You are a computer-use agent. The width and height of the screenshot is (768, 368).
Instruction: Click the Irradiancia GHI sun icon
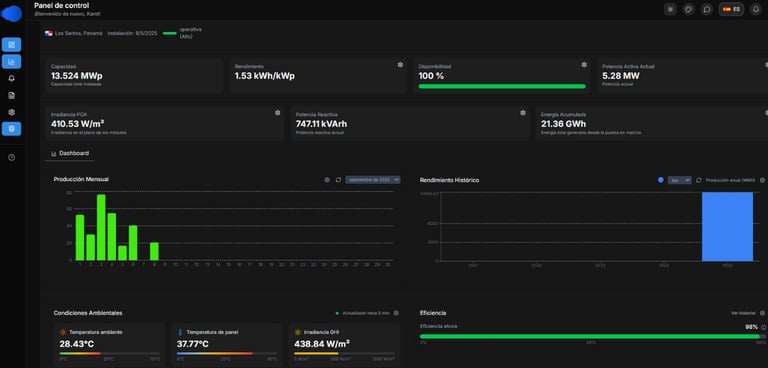tap(297, 332)
